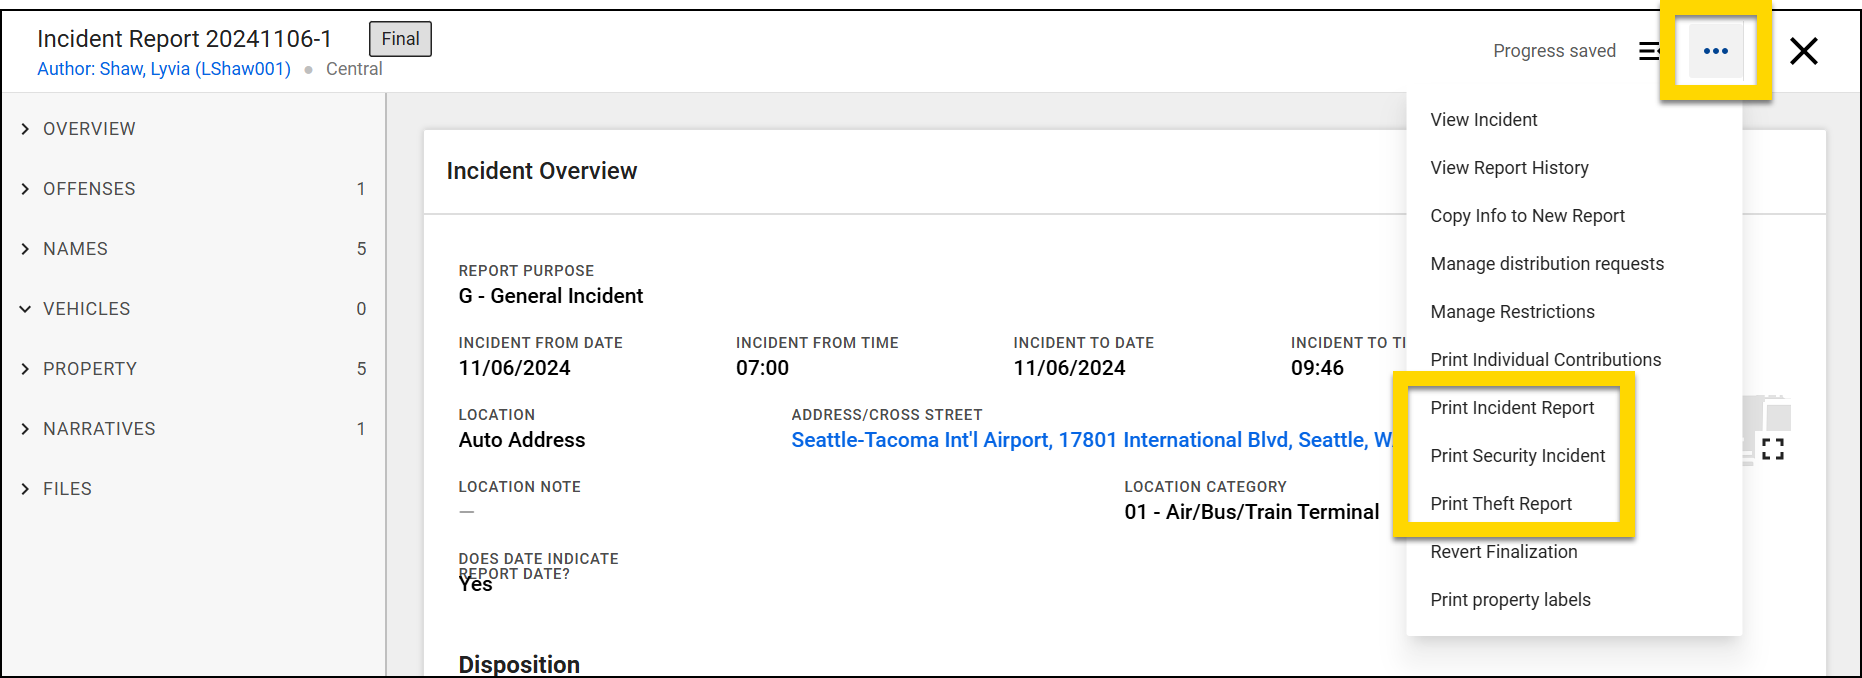This screenshot has height=678, width=1862.
Task: Select "Print Incident Report"
Action: [1513, 407]
